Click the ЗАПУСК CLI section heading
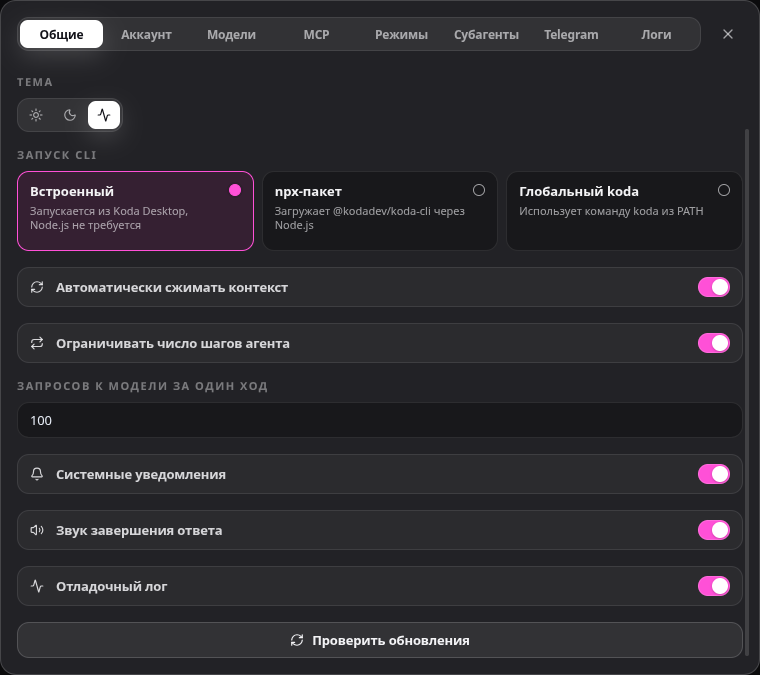The height and width of the screenshot is (675, 760). coord(57,155)
